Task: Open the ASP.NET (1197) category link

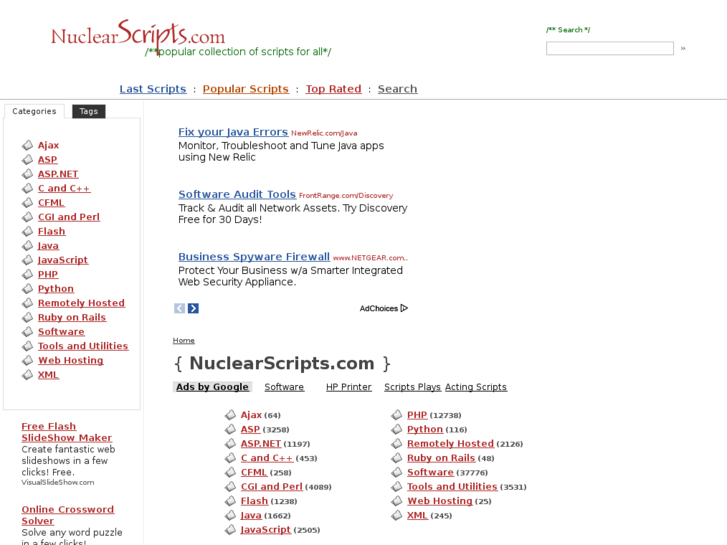Action: click(x=261, y=443)
